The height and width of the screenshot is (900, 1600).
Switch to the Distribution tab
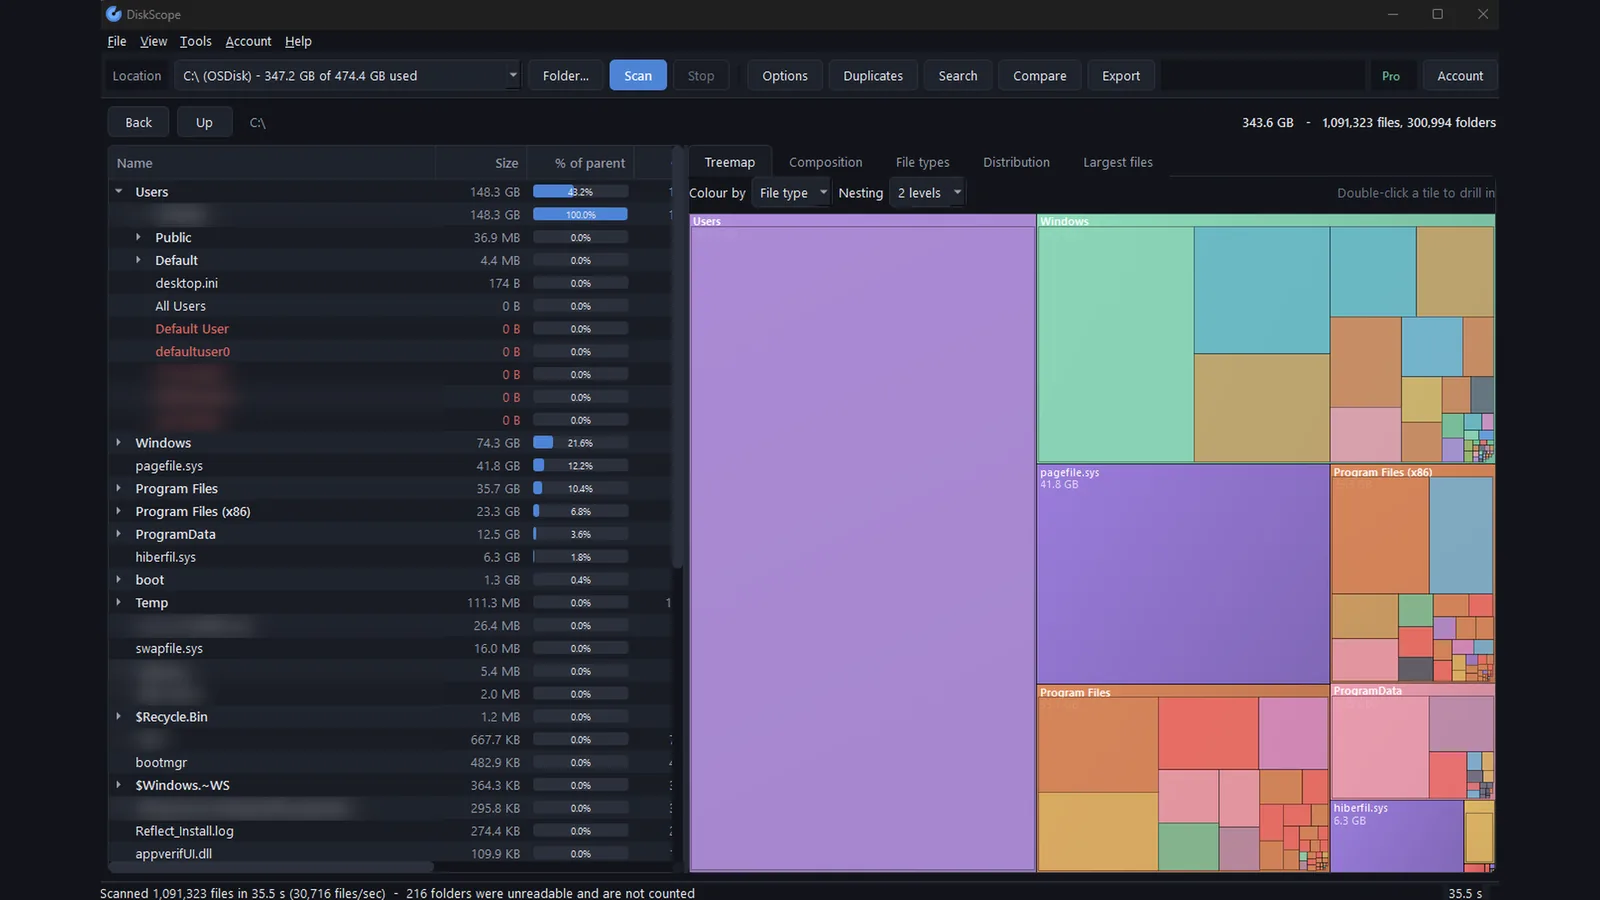1016,162
